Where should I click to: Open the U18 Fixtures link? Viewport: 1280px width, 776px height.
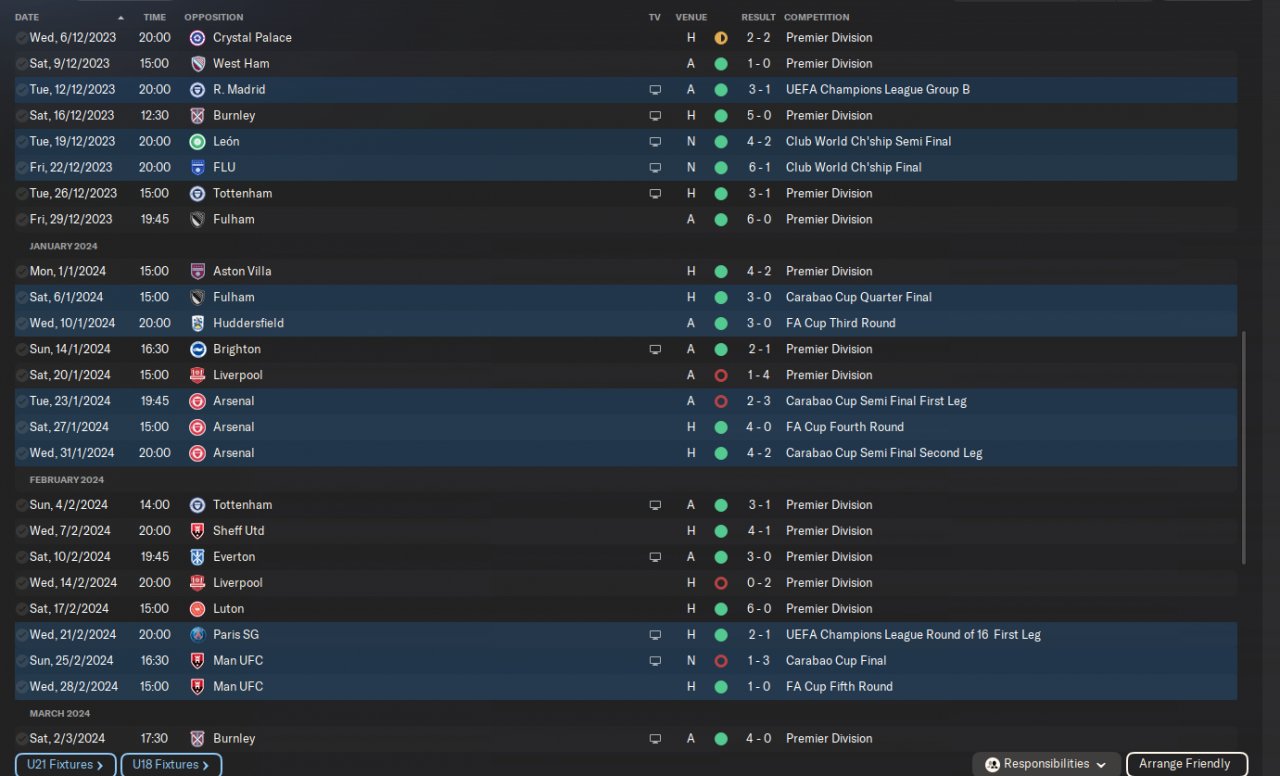pos(171,765)
